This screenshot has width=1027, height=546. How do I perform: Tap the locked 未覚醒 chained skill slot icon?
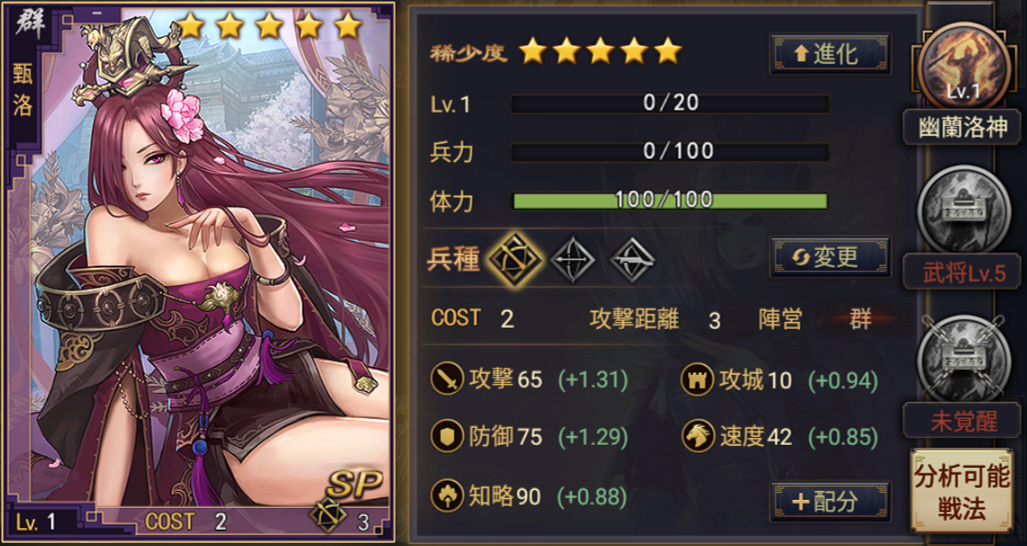[x=962, y=358]
